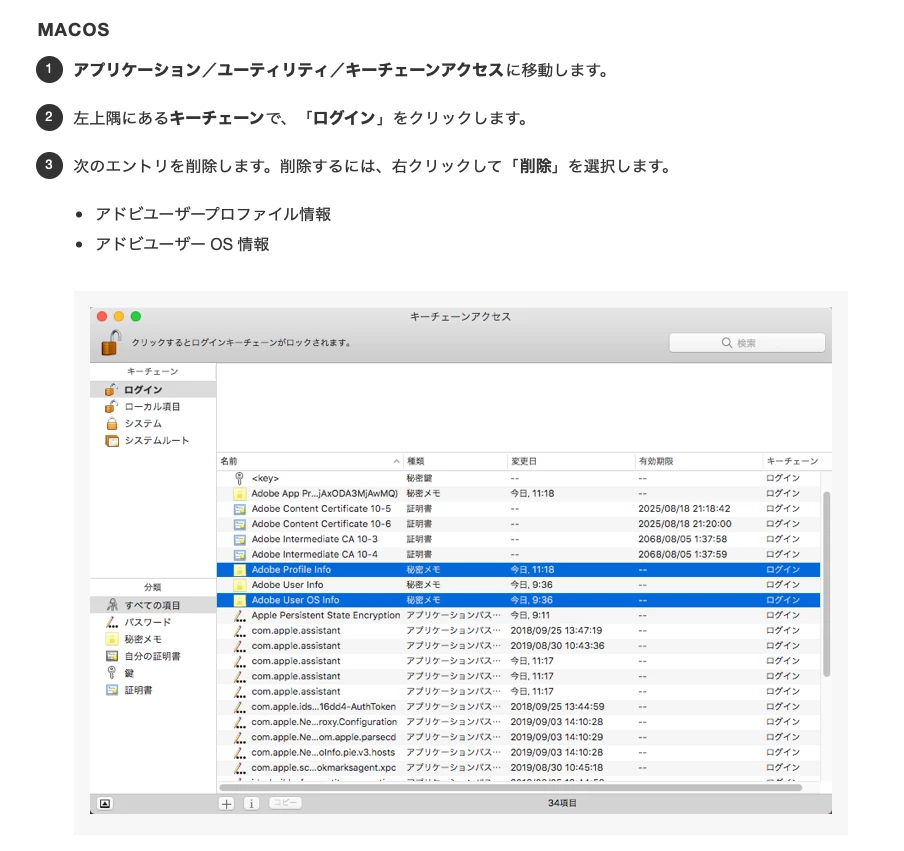Select the Adobe Profile Info entry

[x=518, y=570]
